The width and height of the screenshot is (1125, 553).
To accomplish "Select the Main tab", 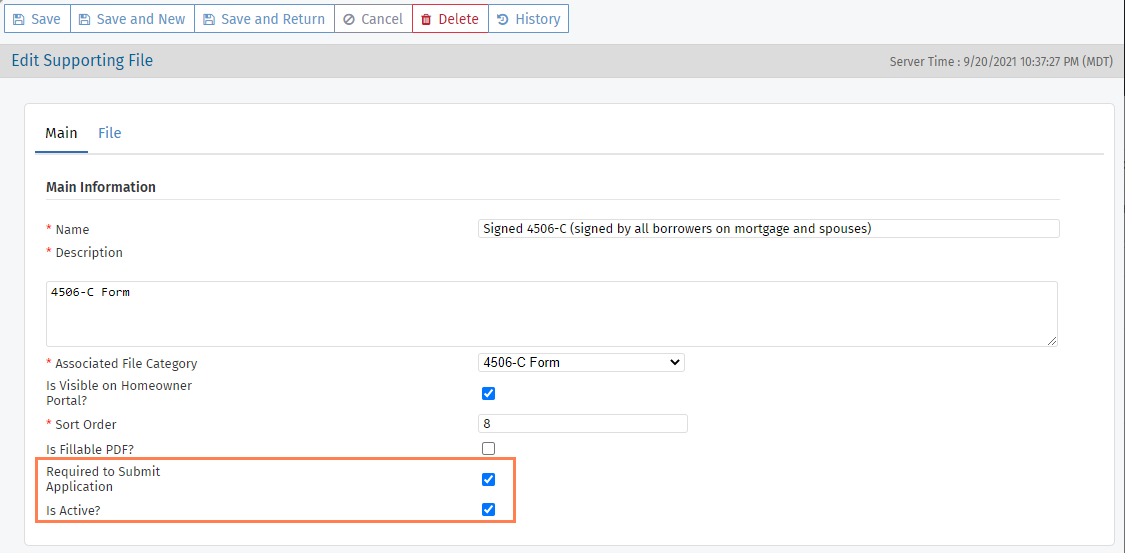I will coord(61,133).
